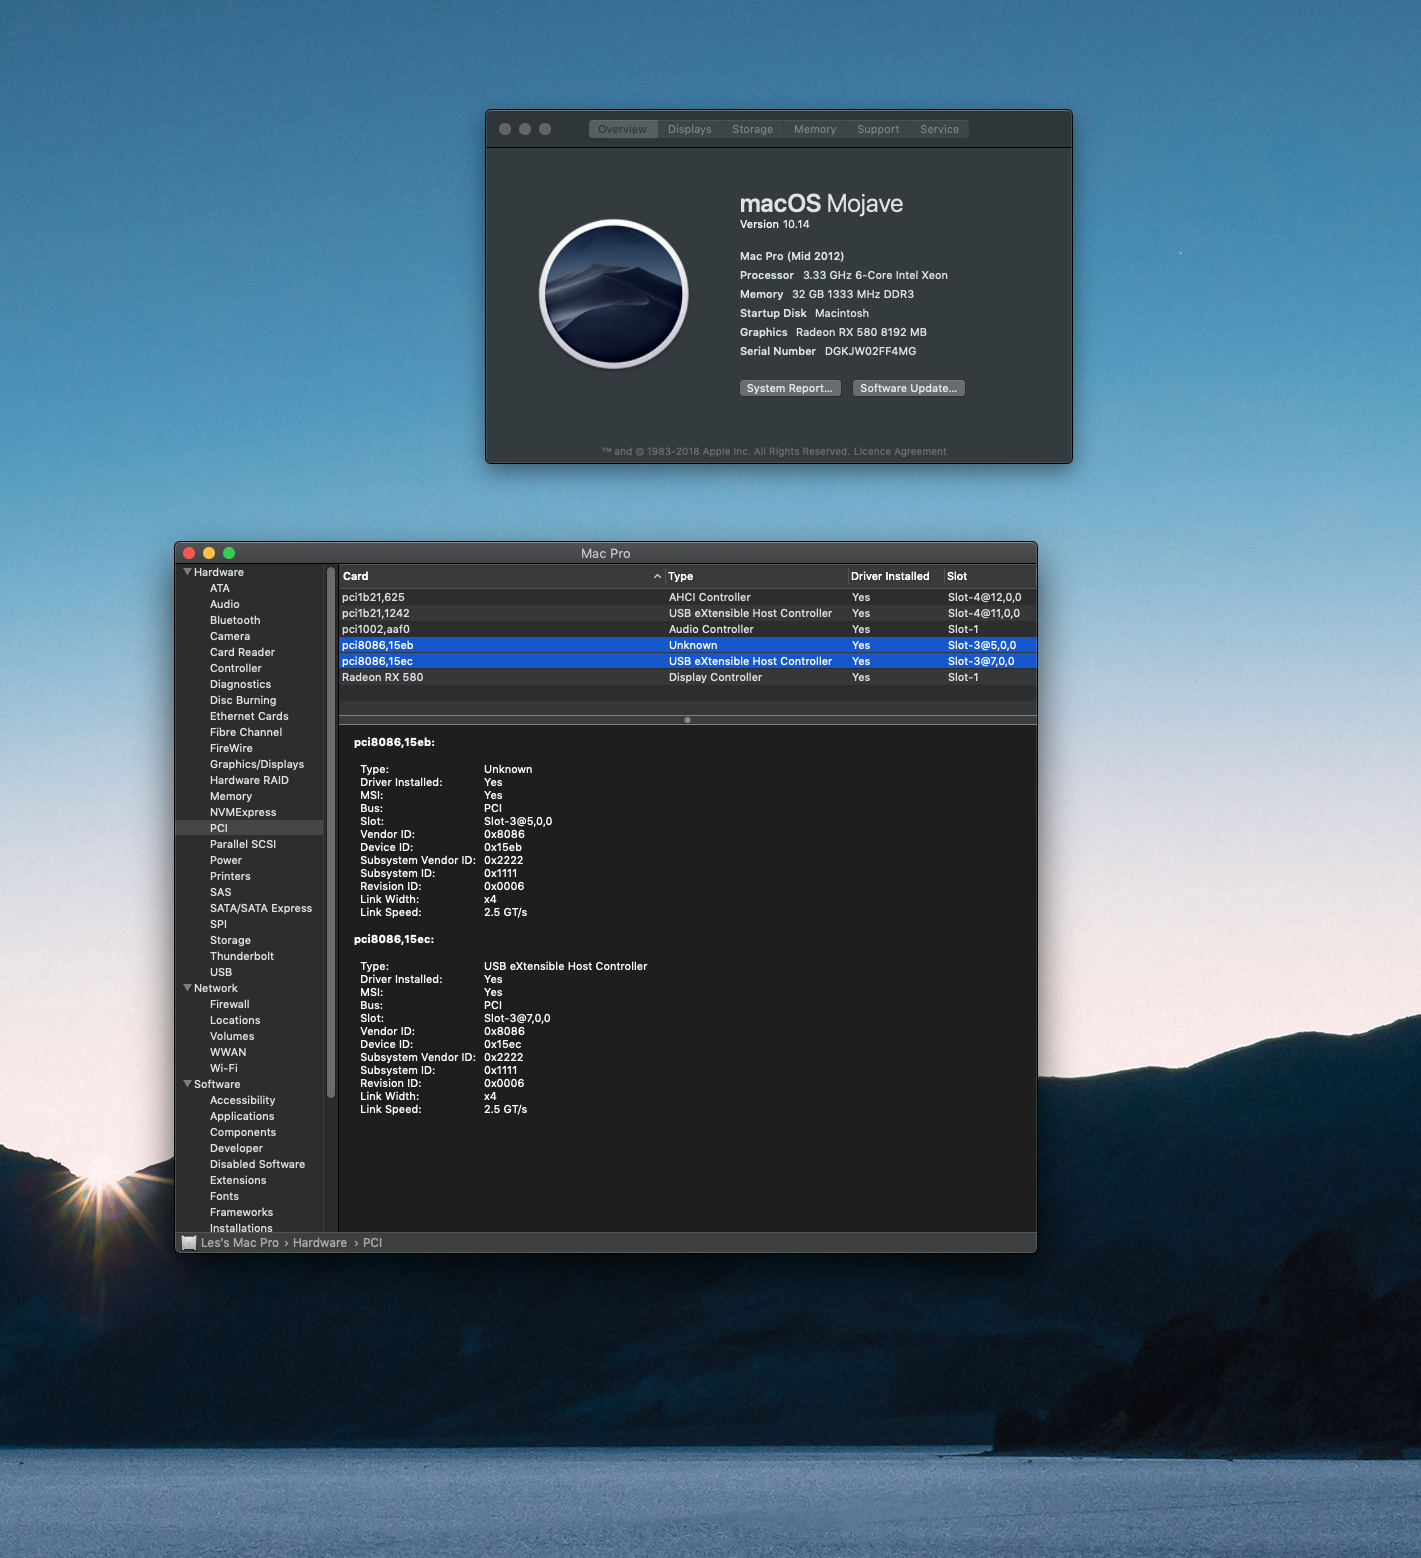Select the pci1002,aaf0 card row

688,629
